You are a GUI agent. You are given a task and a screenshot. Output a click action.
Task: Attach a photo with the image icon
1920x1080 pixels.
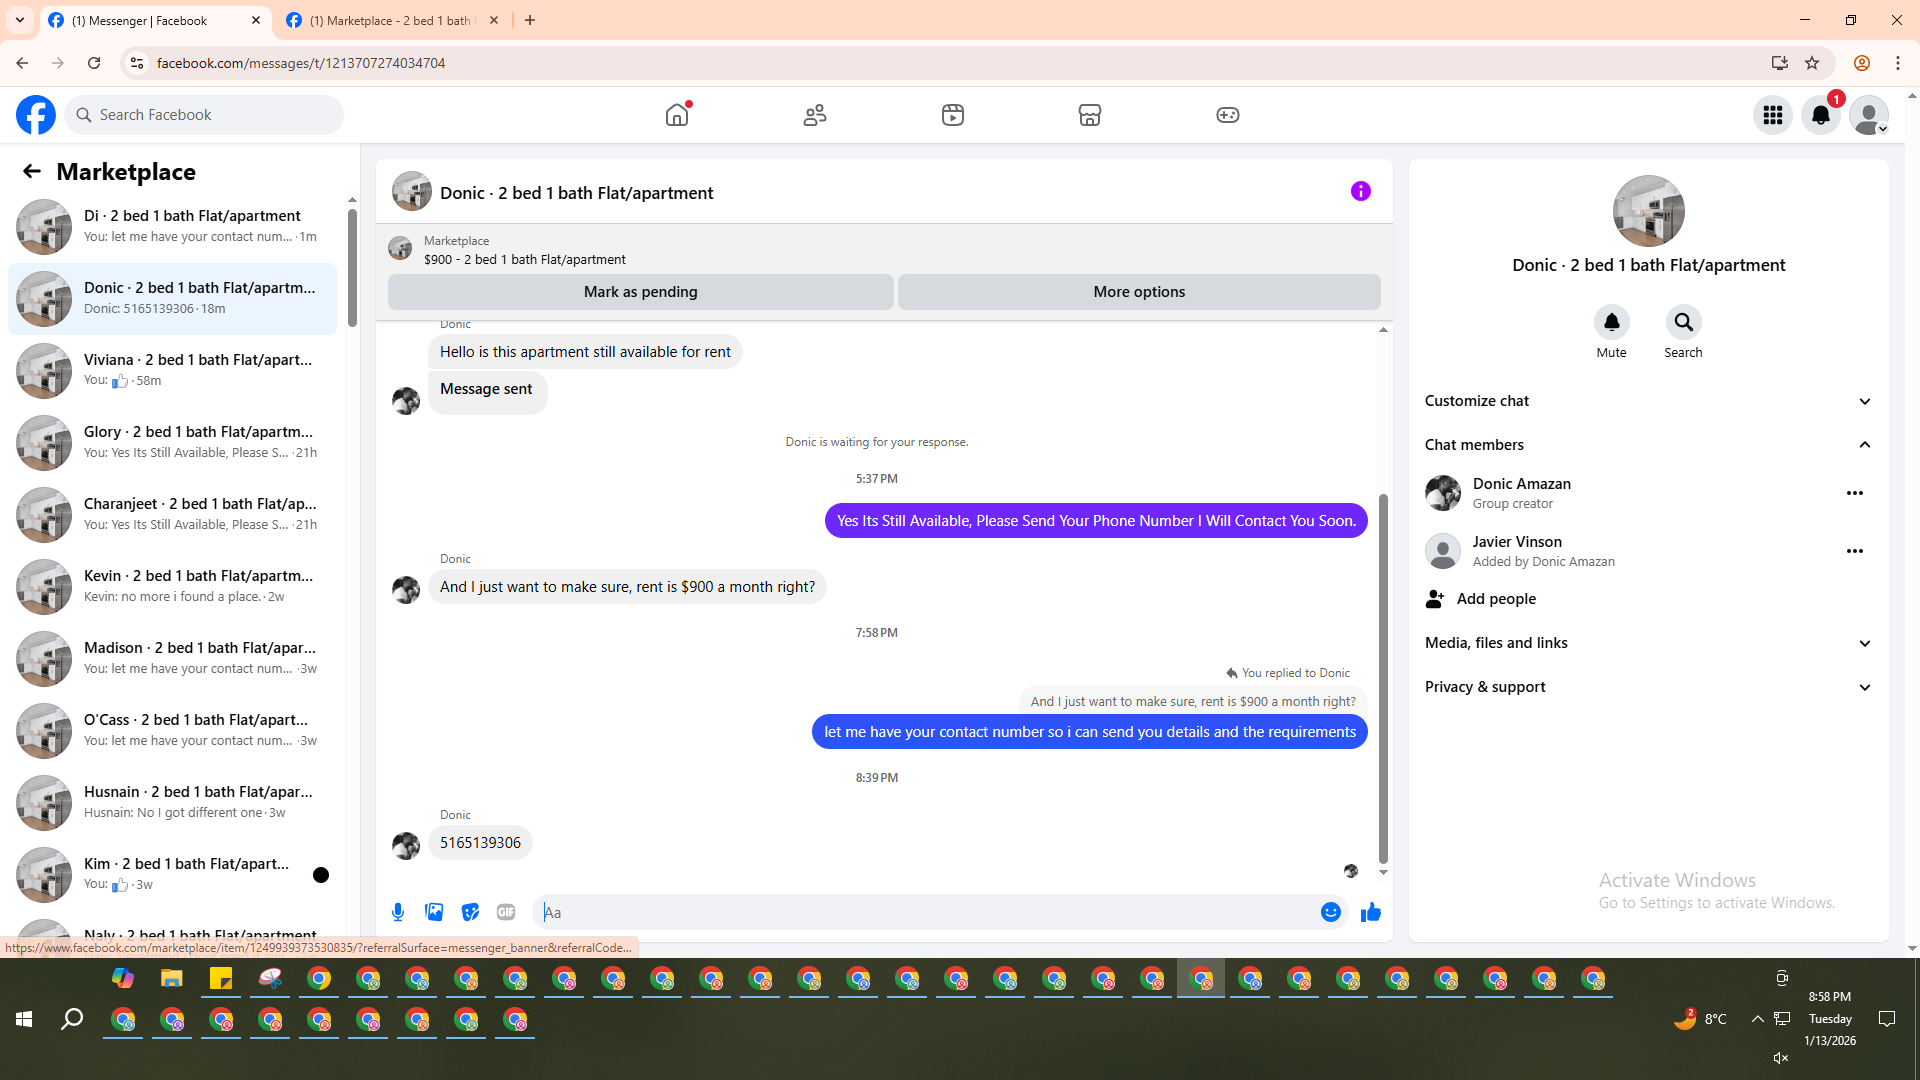click(x=434, y=912)
